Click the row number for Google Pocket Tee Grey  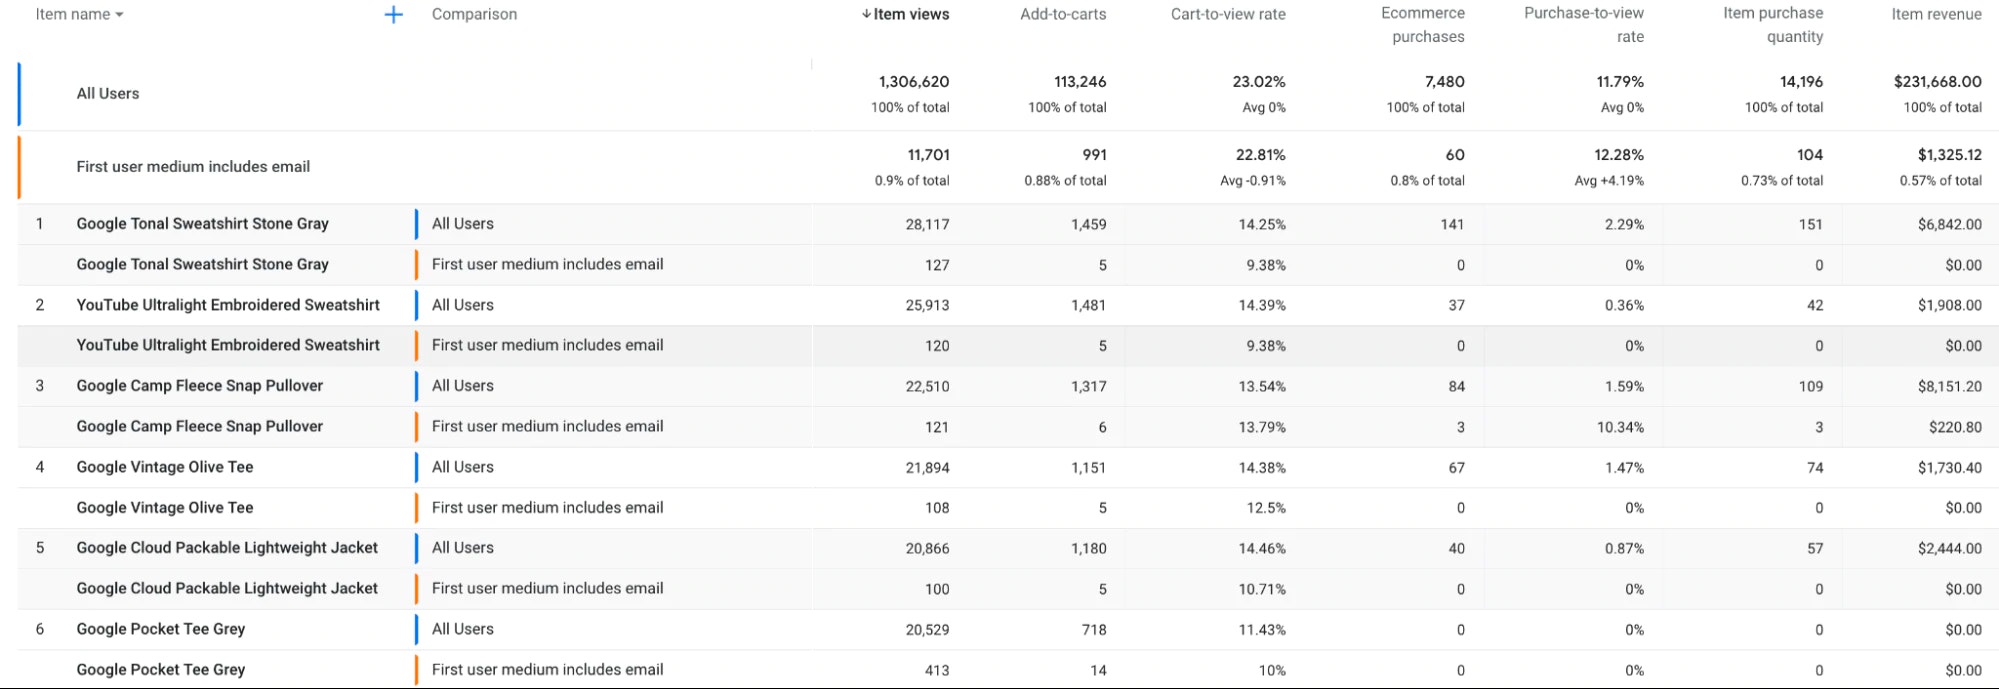click(x=40, y=628)
